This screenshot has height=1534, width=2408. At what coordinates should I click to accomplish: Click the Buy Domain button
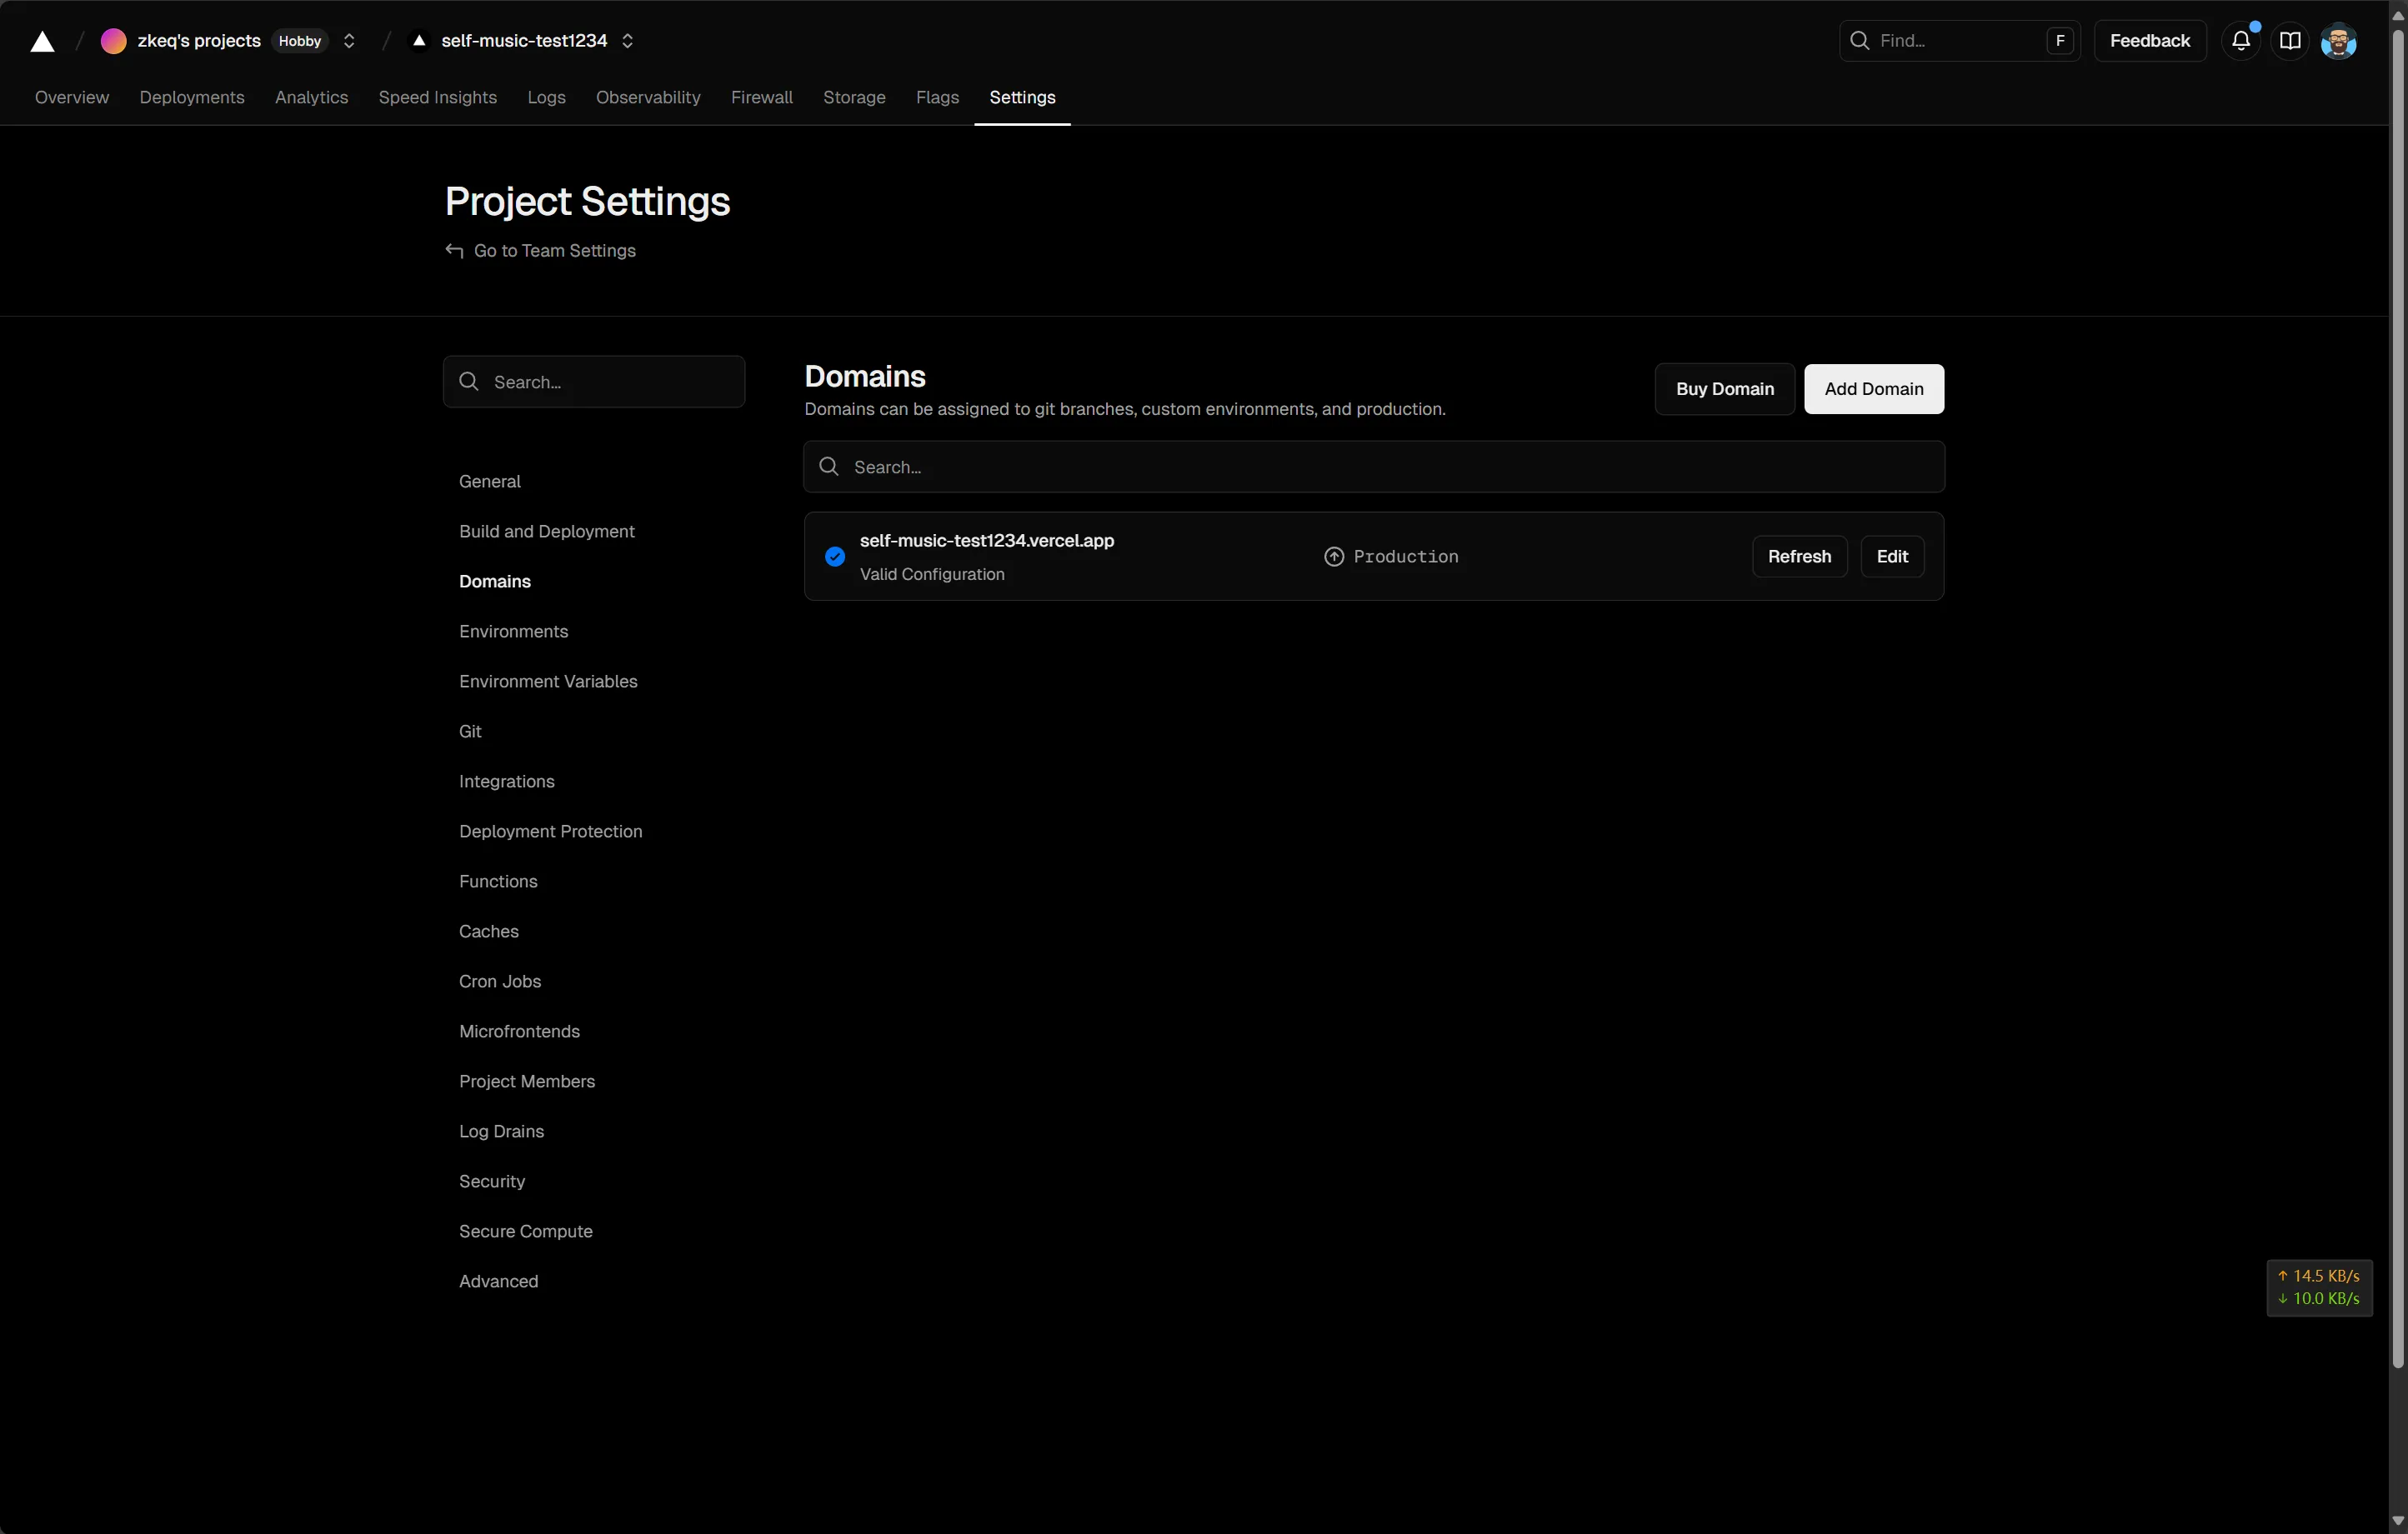(1725, 389)
